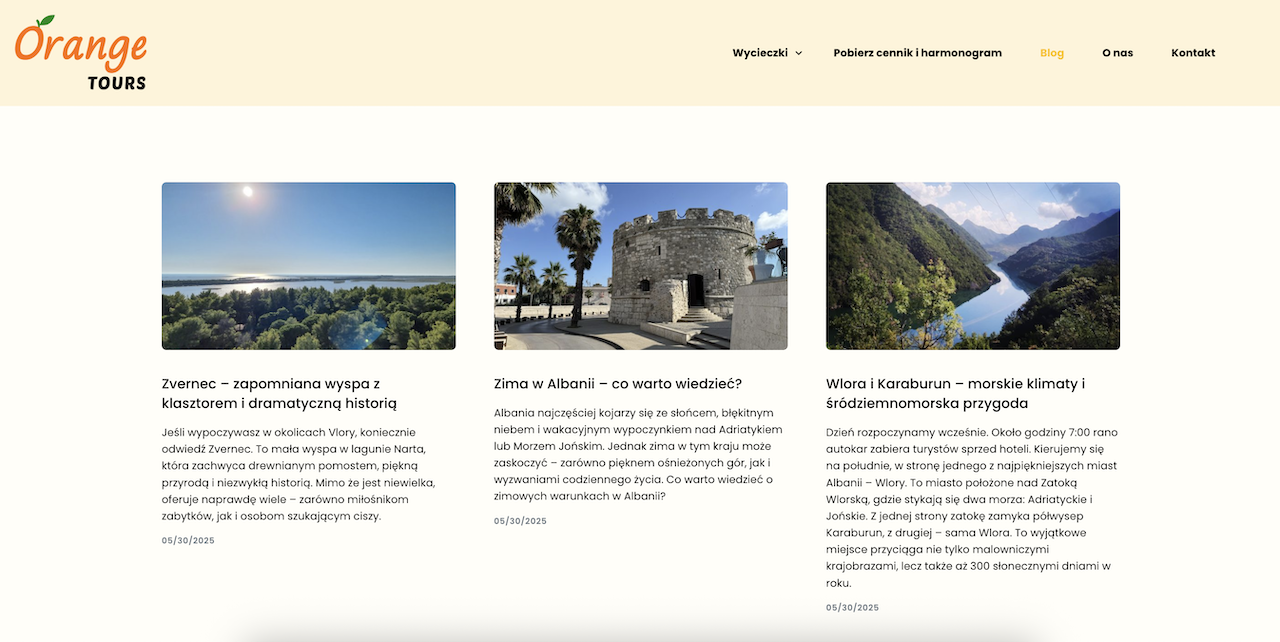Click the Zima w Albanii excerpt text
Screen dimensions: 1280x642
click(x=638, y=454)
